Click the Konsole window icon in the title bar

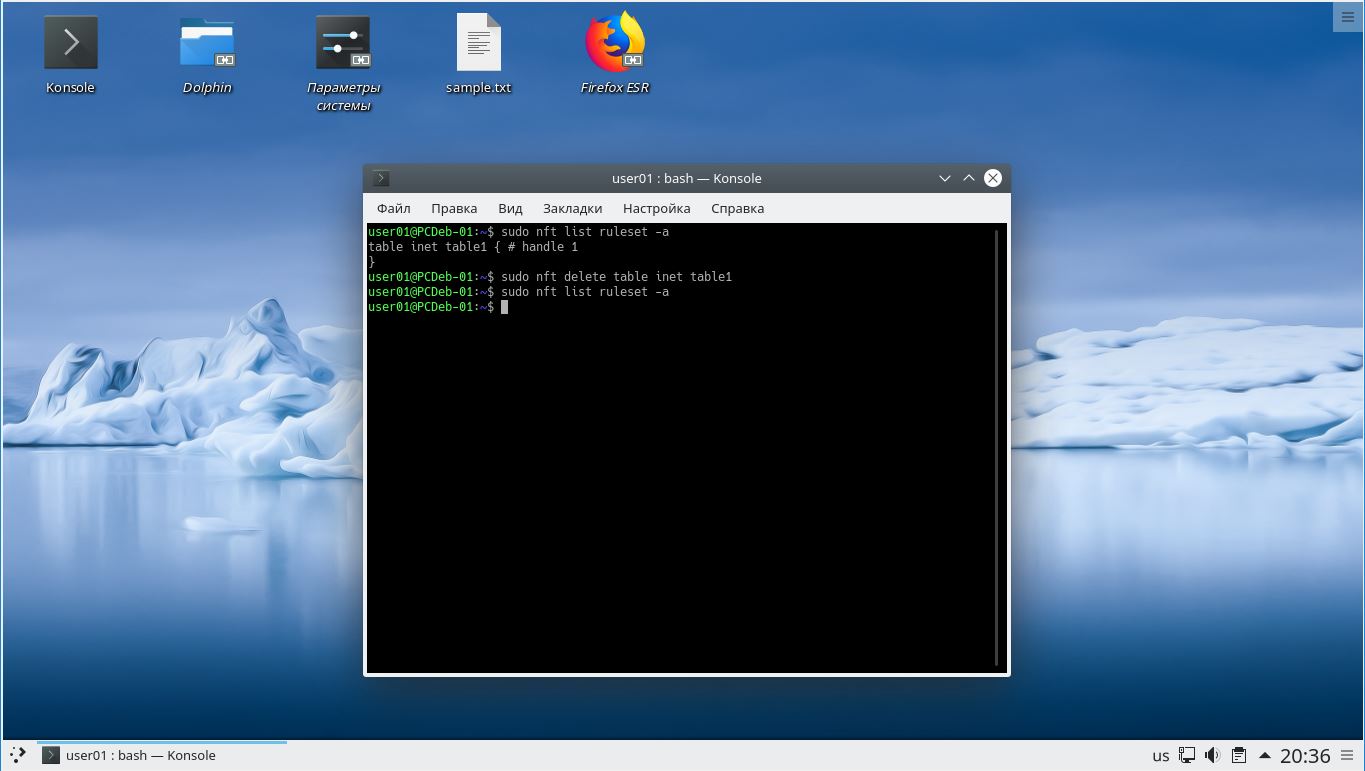(381, 178)
